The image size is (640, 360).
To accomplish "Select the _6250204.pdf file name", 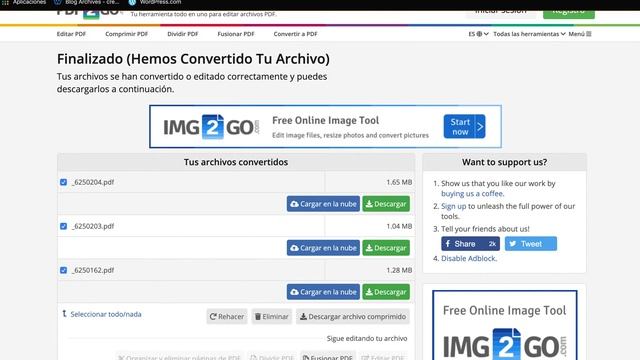I will [93, 182].
